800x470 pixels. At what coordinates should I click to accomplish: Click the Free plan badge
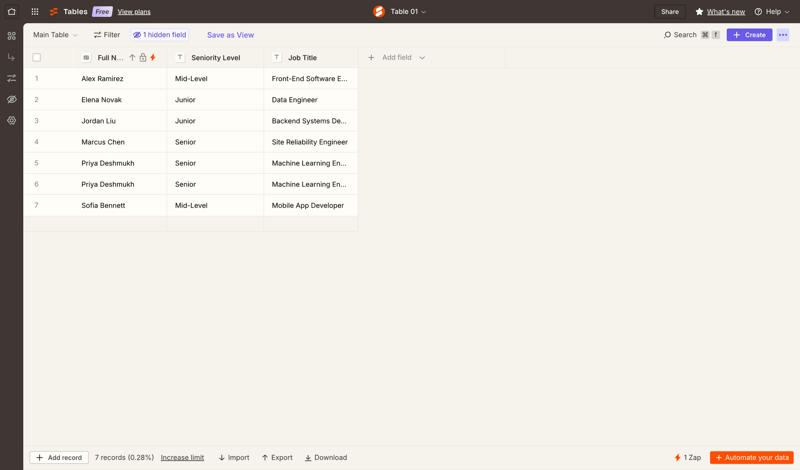pyautogui.click(x=102, y=11)
